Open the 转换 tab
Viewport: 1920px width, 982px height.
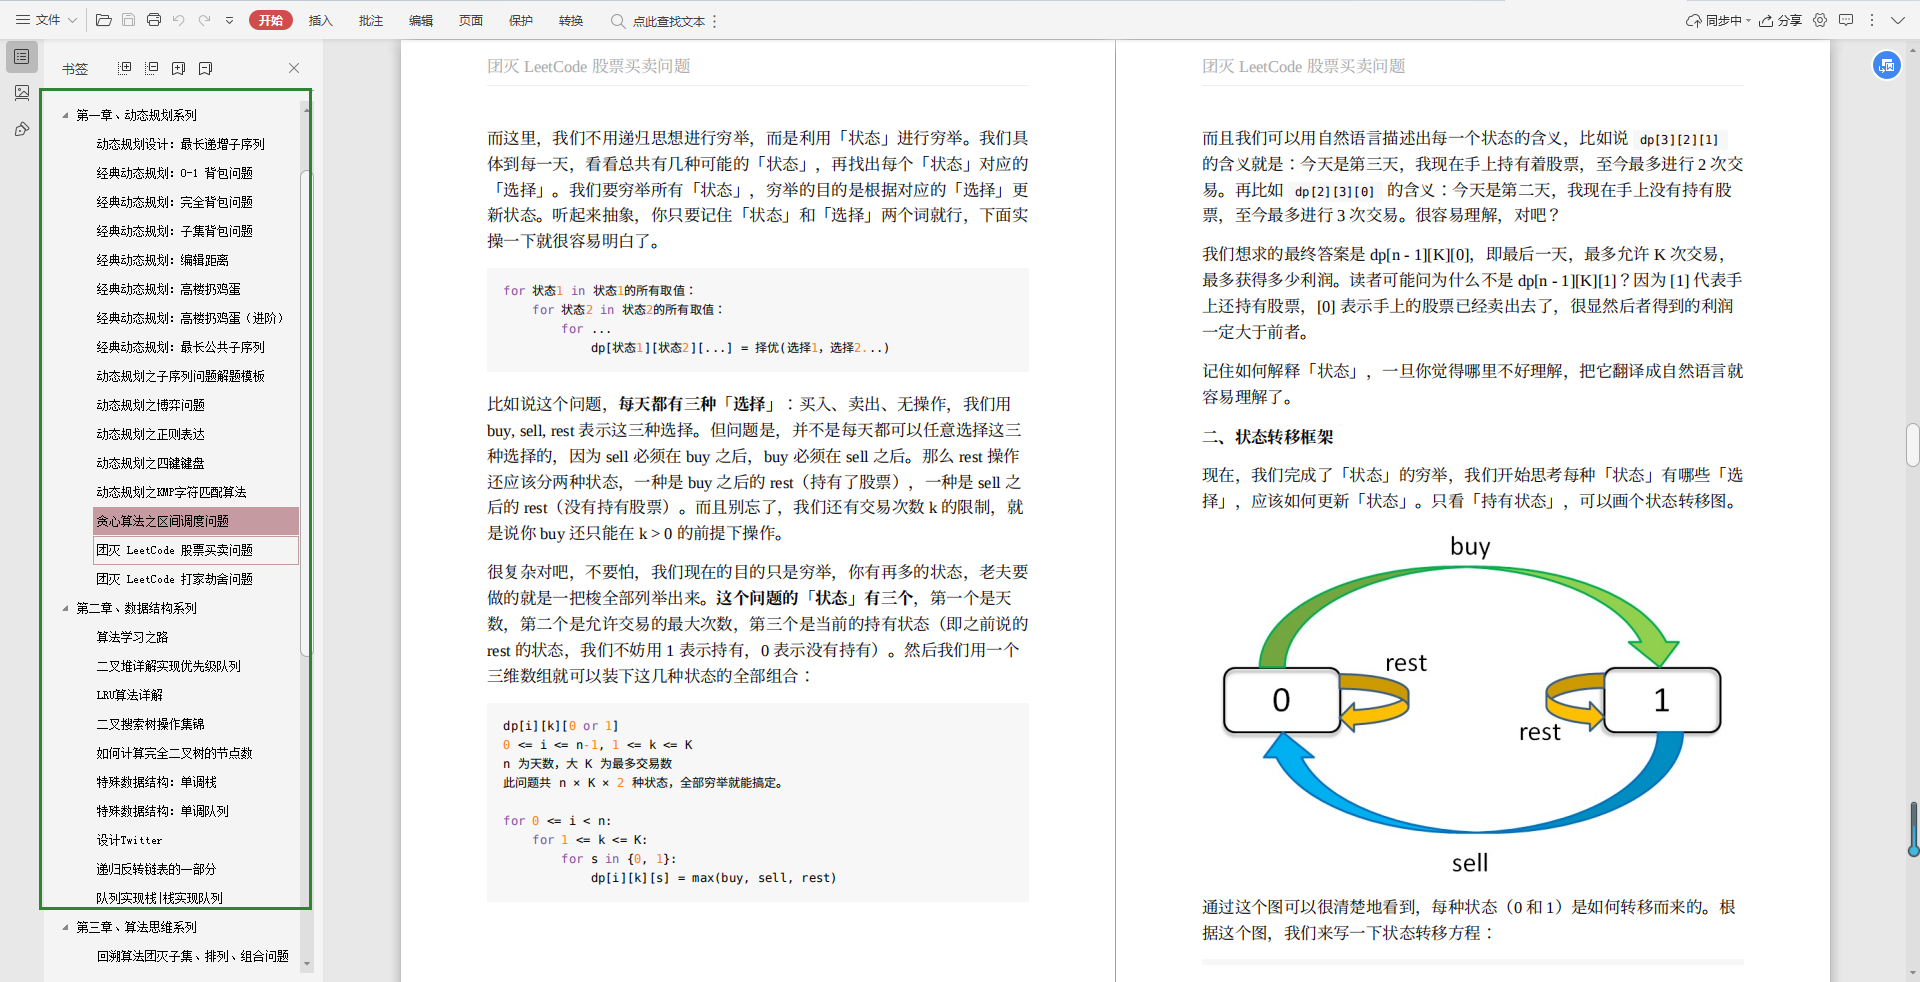tap(571, 20)
